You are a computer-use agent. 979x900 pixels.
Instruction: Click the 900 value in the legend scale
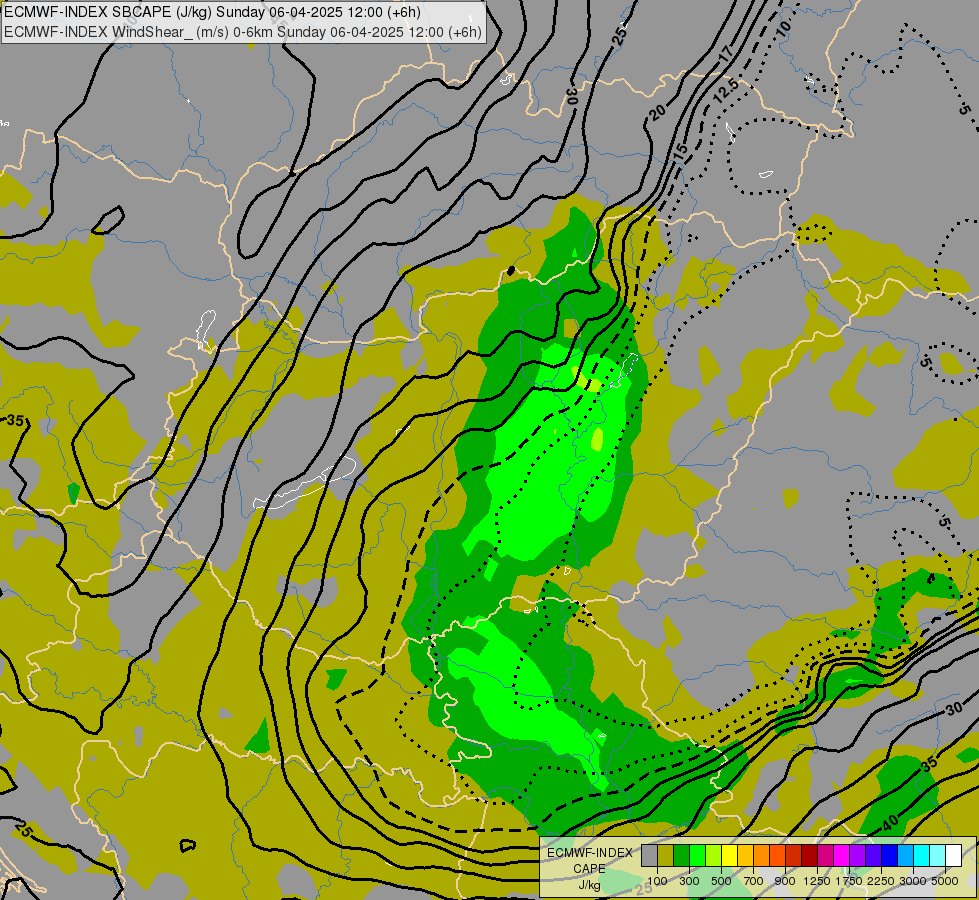(x=785, y=881)
